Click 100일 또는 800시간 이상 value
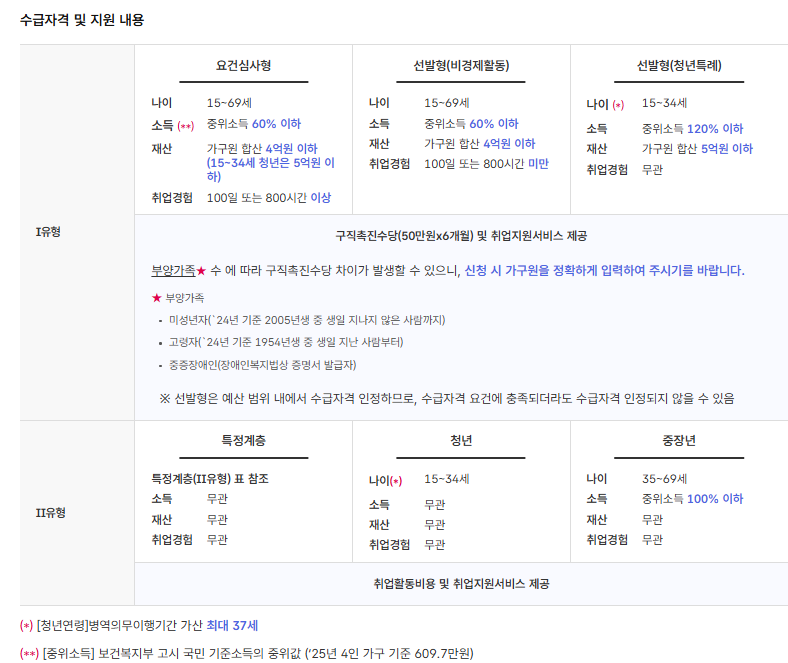The image size is (788, 663). [x=269, y=198]
